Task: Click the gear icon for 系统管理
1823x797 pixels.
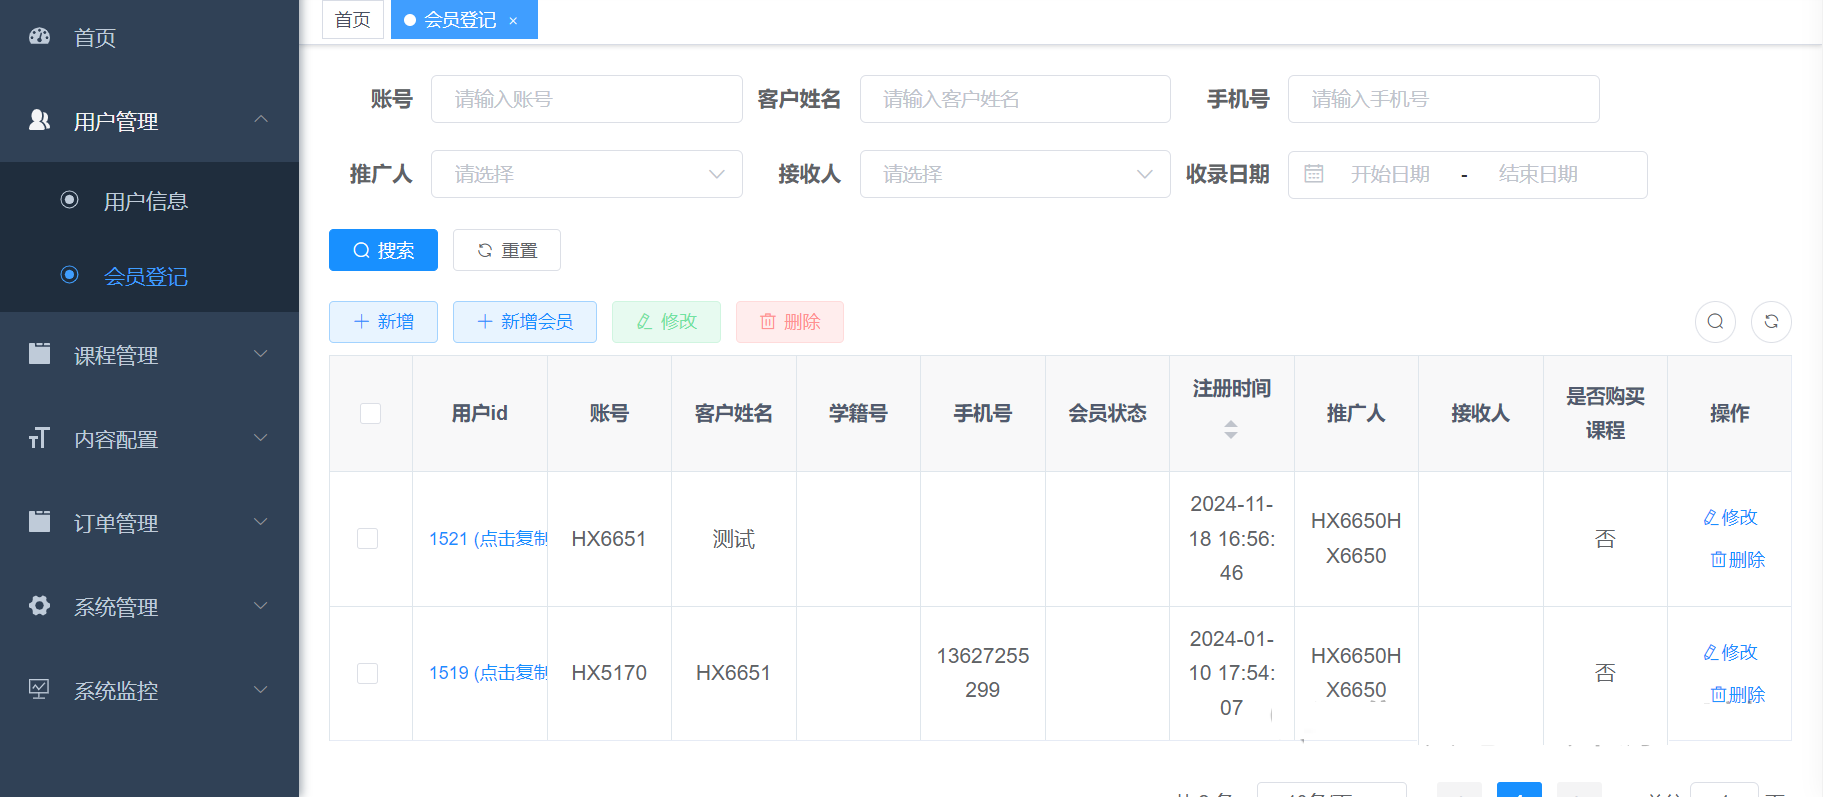Action: (40, 606)
